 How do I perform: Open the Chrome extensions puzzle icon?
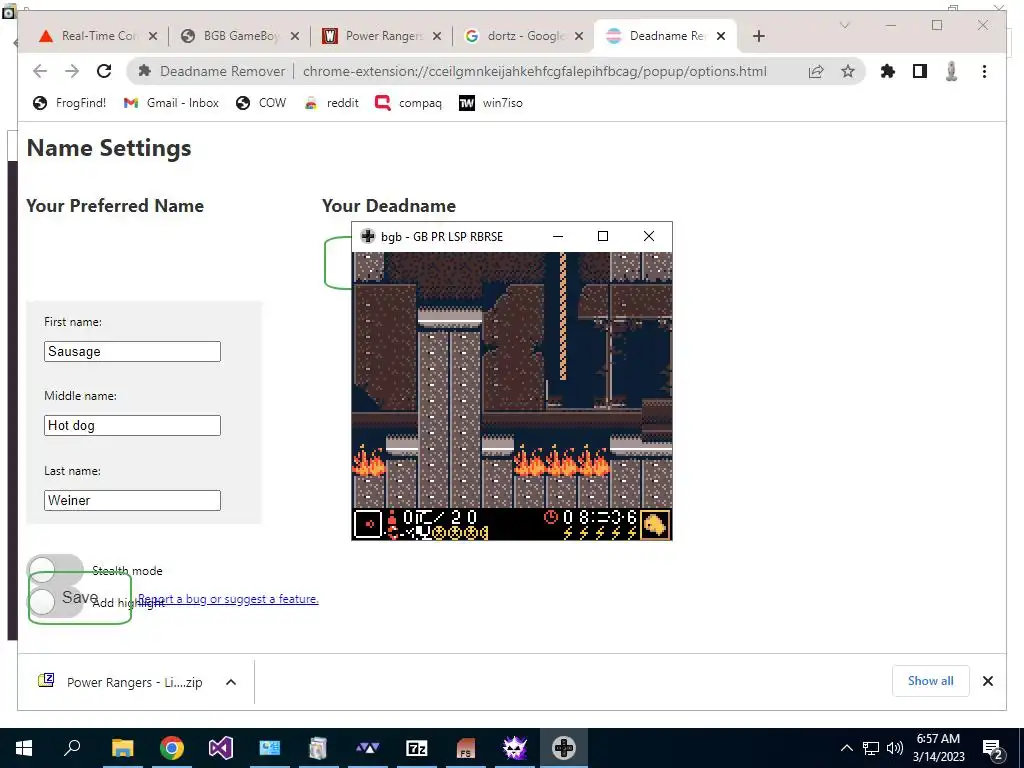[888, 71]
